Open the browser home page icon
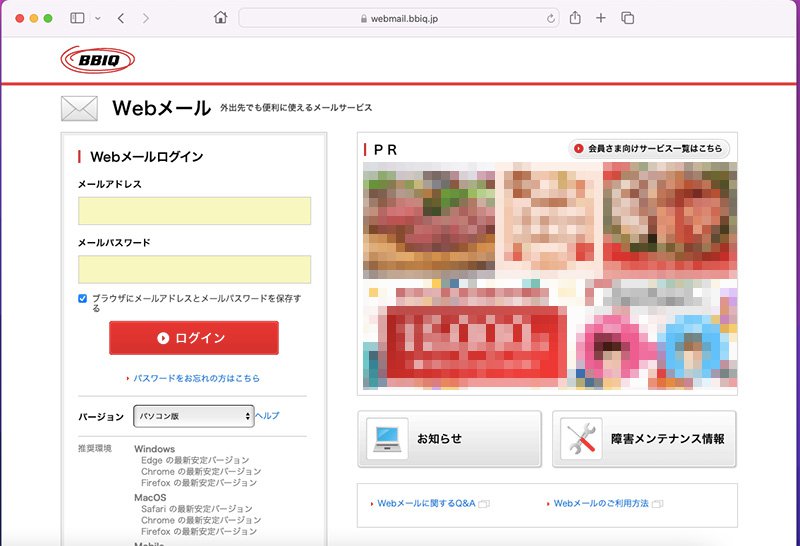The height and width of the screenshot is (546, 800). 221,18
